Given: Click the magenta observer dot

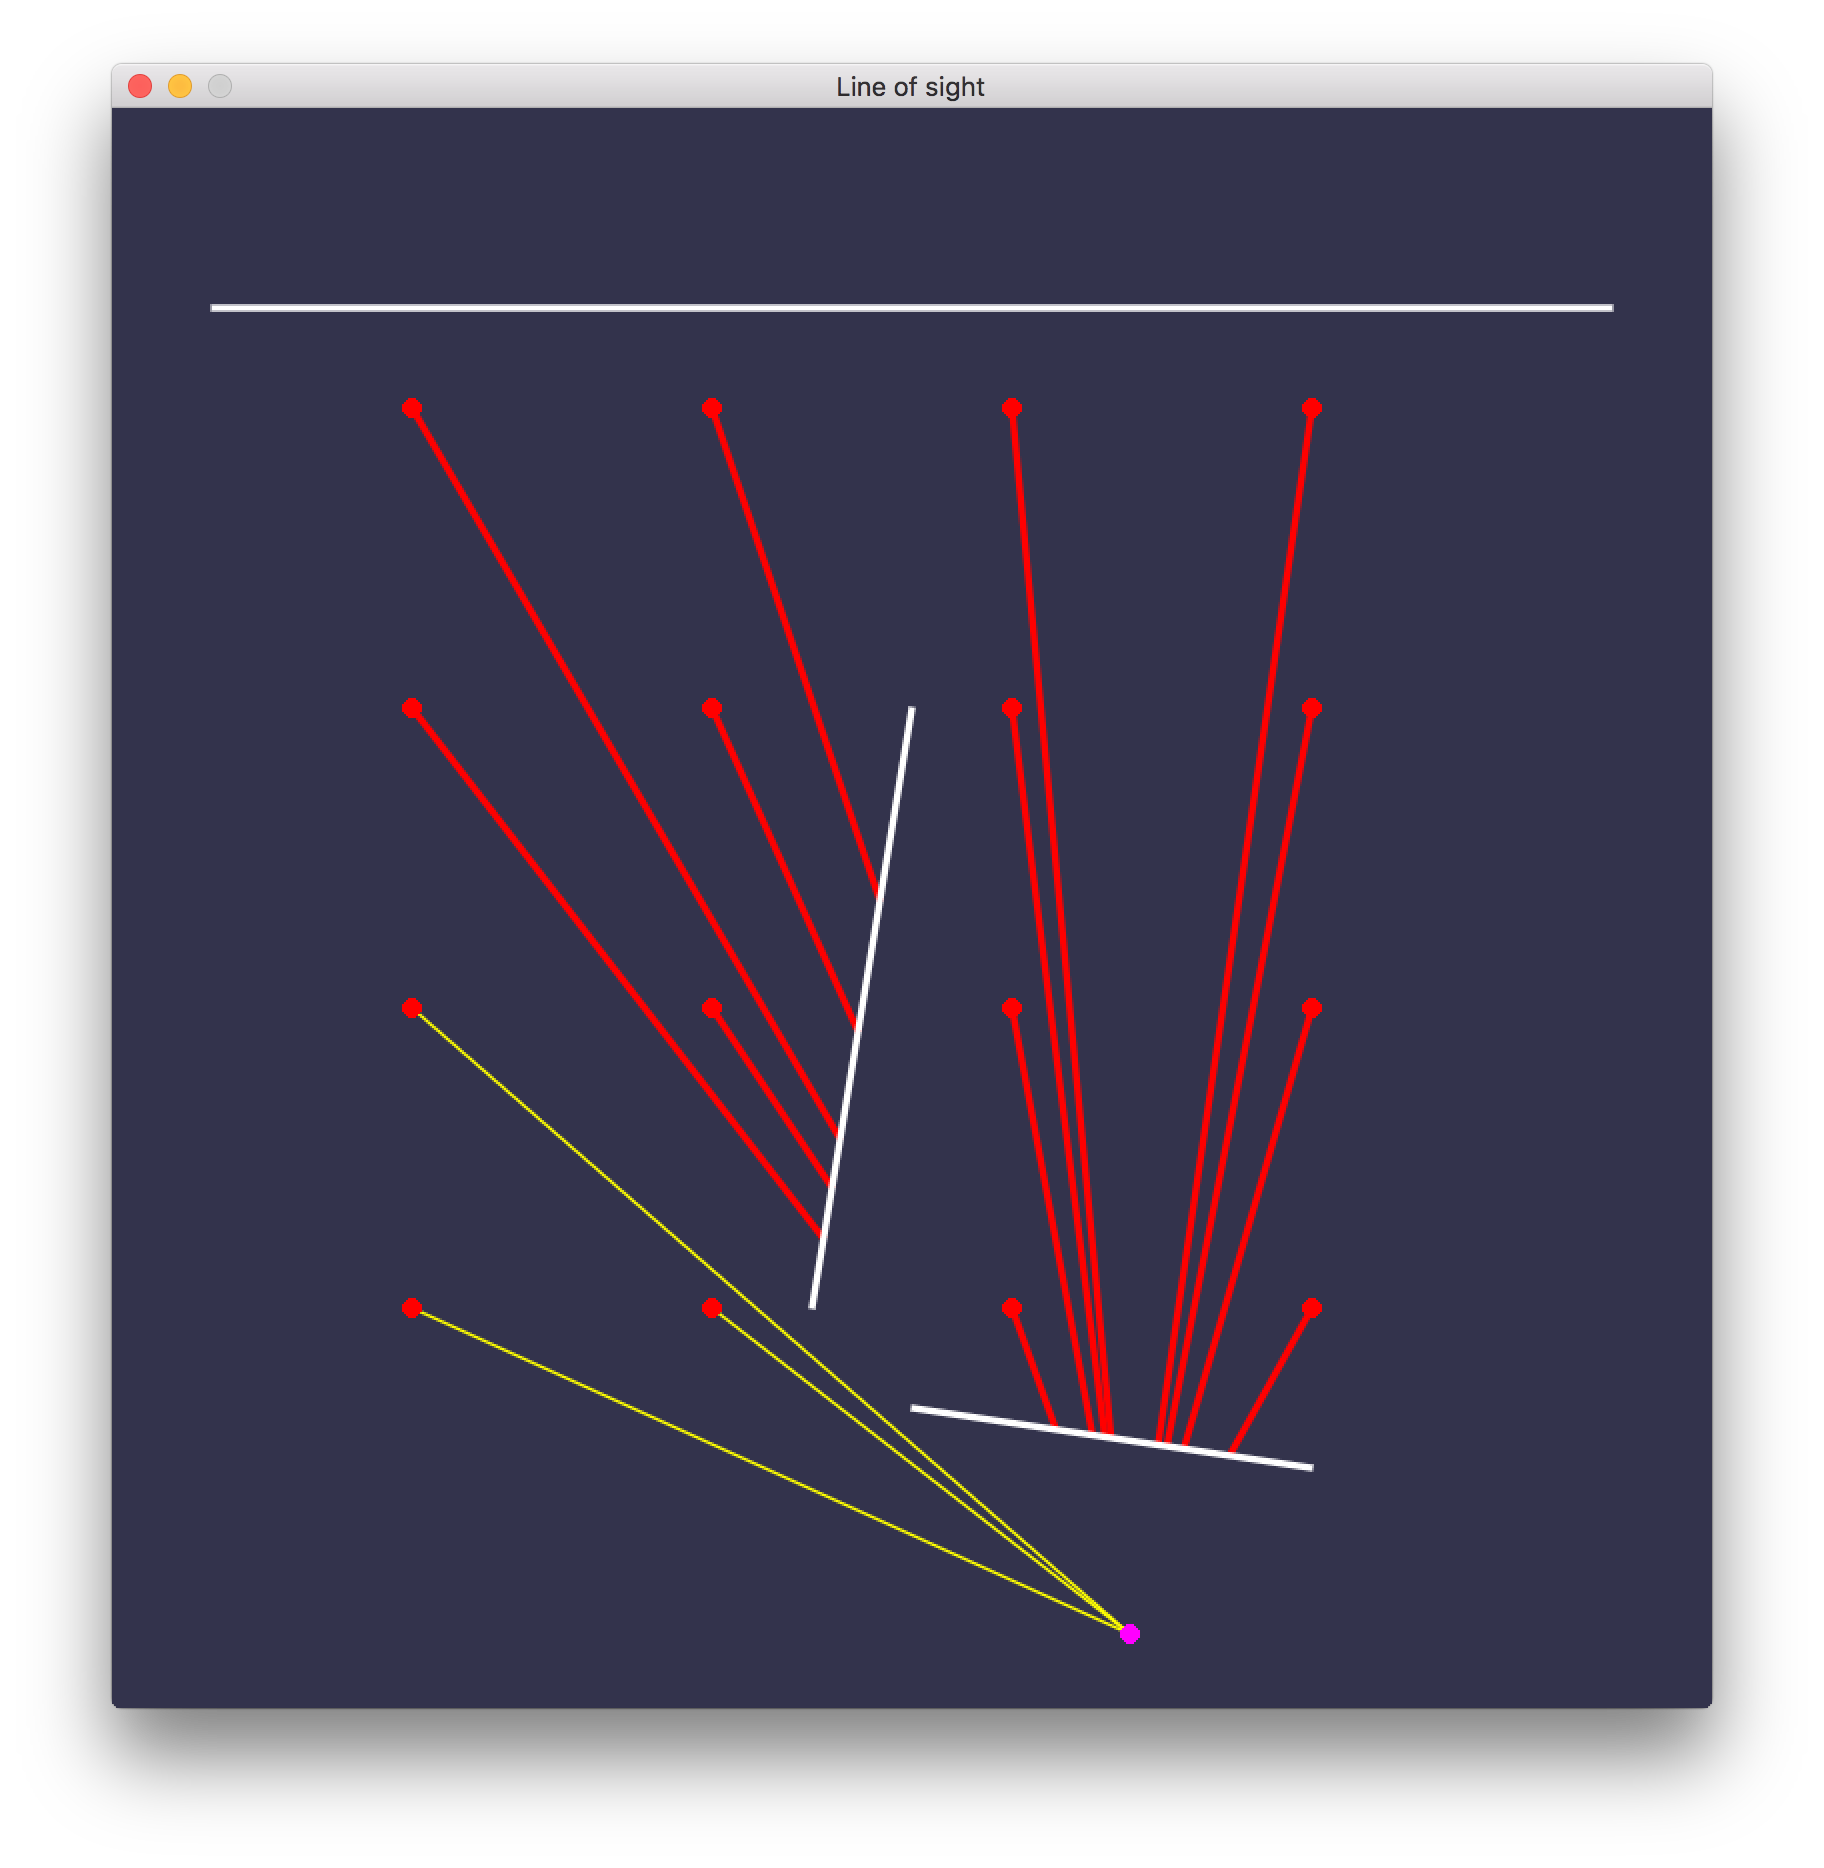Looking at the screenshot, I should point(1130,1634).
